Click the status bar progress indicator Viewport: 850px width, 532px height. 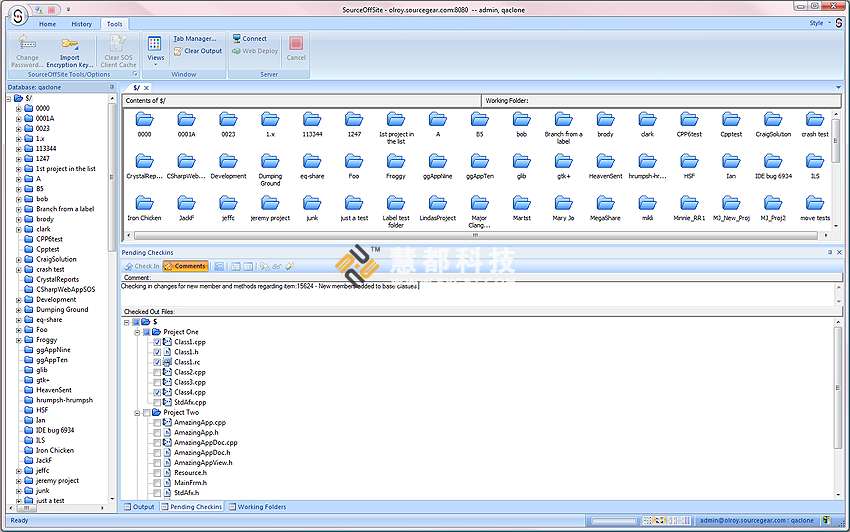click(614, 521)
